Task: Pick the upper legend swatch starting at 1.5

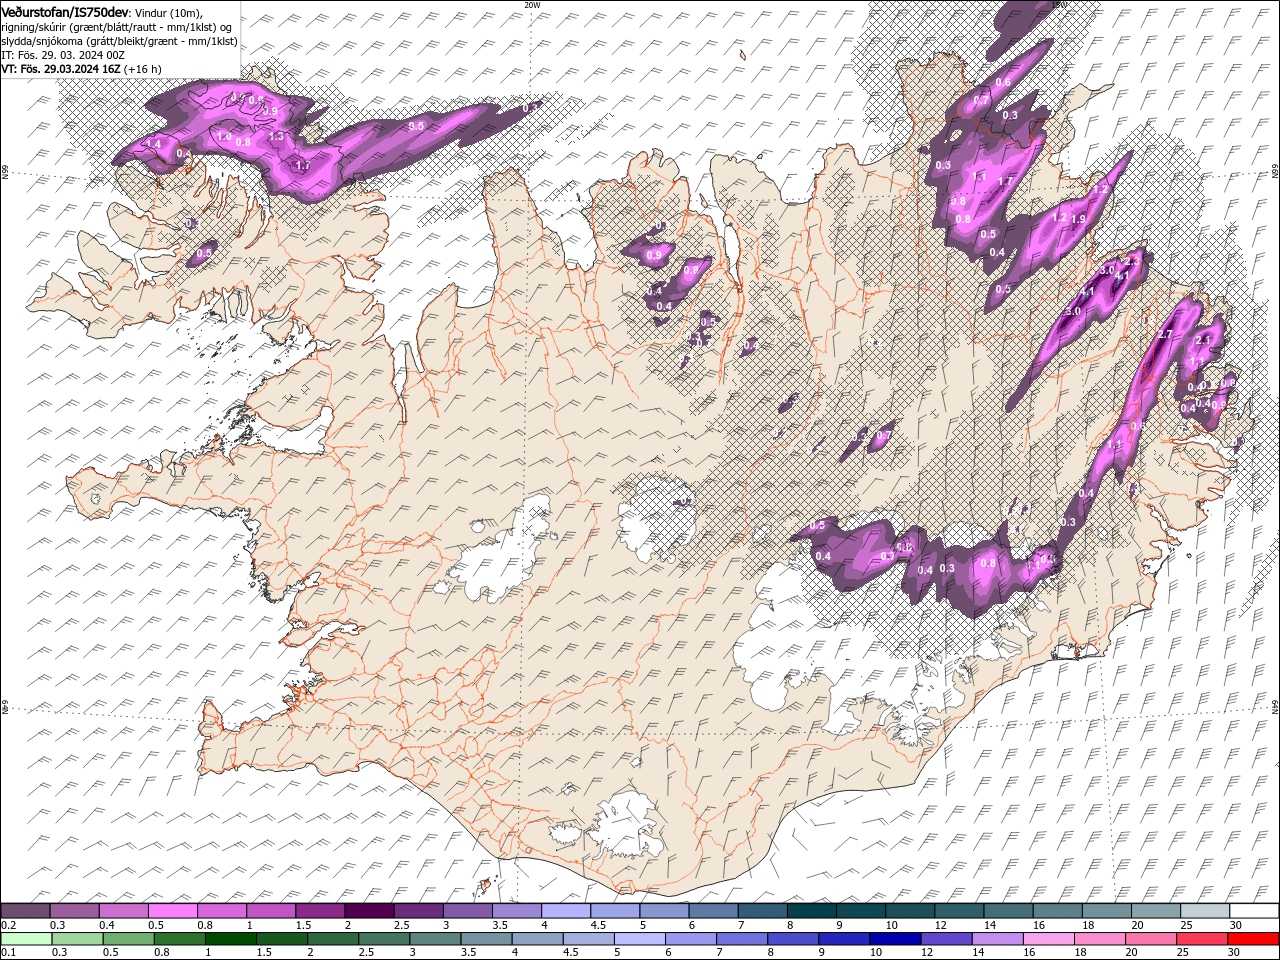Action: point(319,911)
